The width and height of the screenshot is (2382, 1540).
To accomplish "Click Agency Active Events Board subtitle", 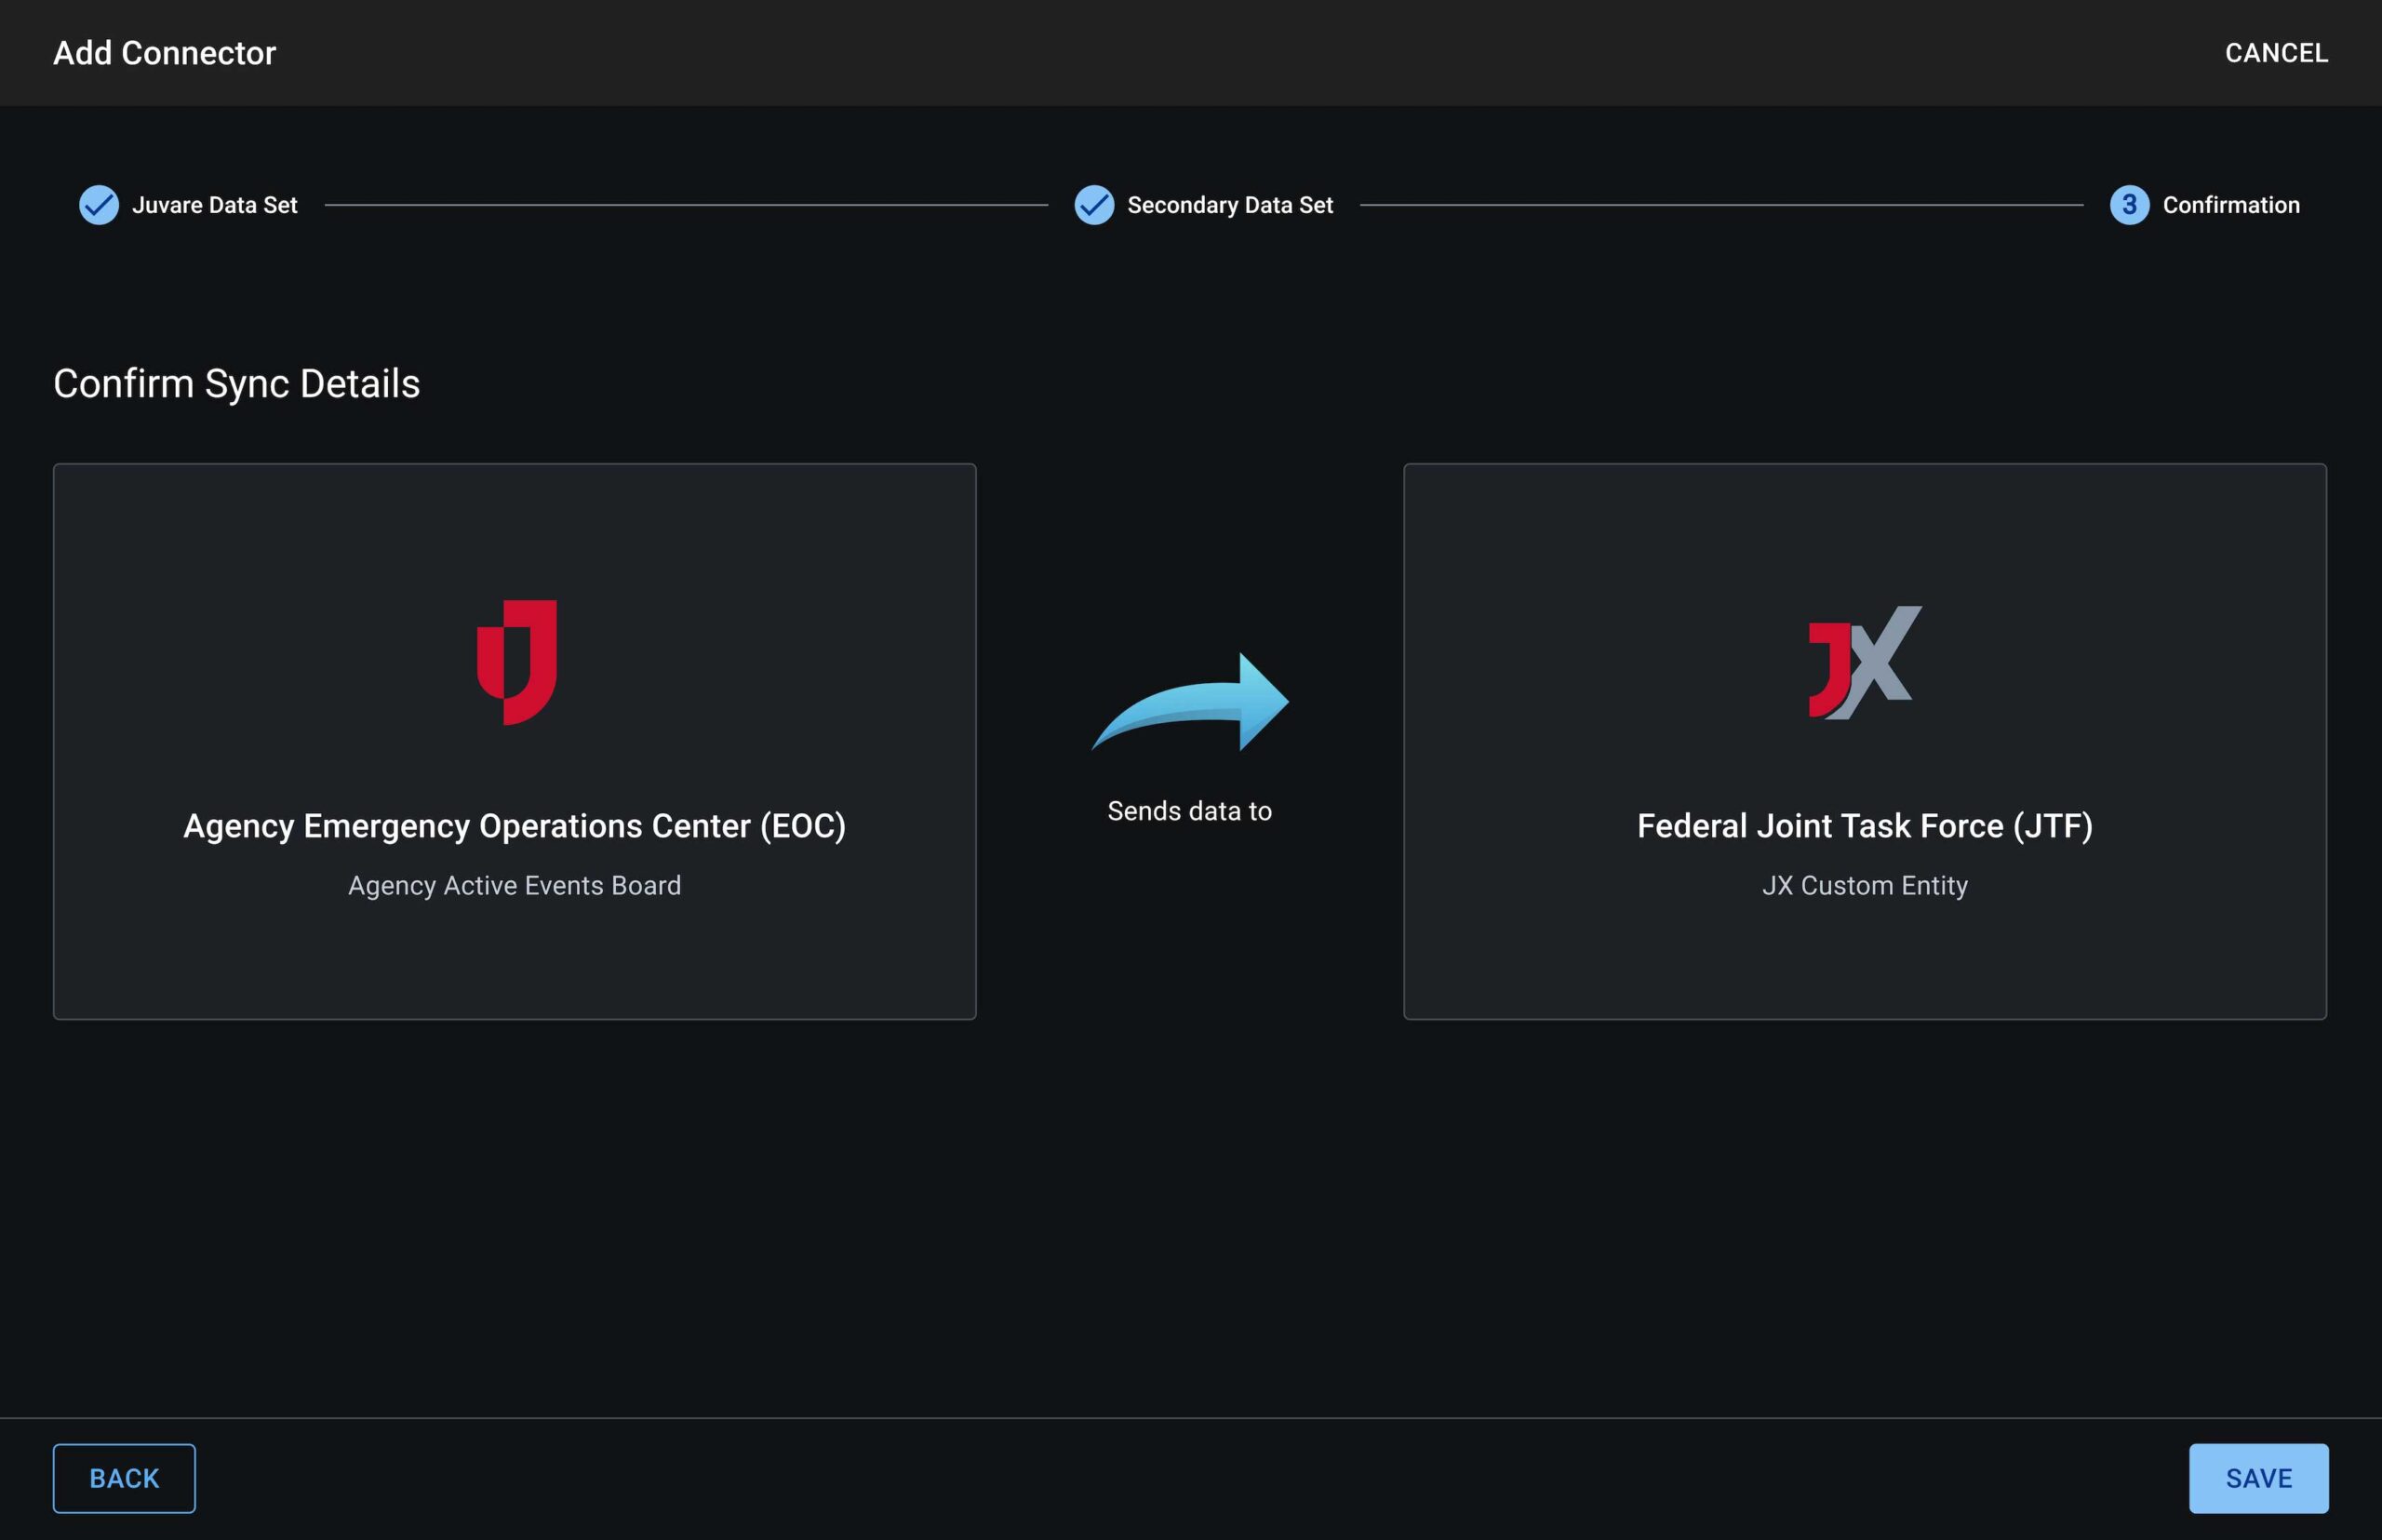I will click(x=515, y=886).
